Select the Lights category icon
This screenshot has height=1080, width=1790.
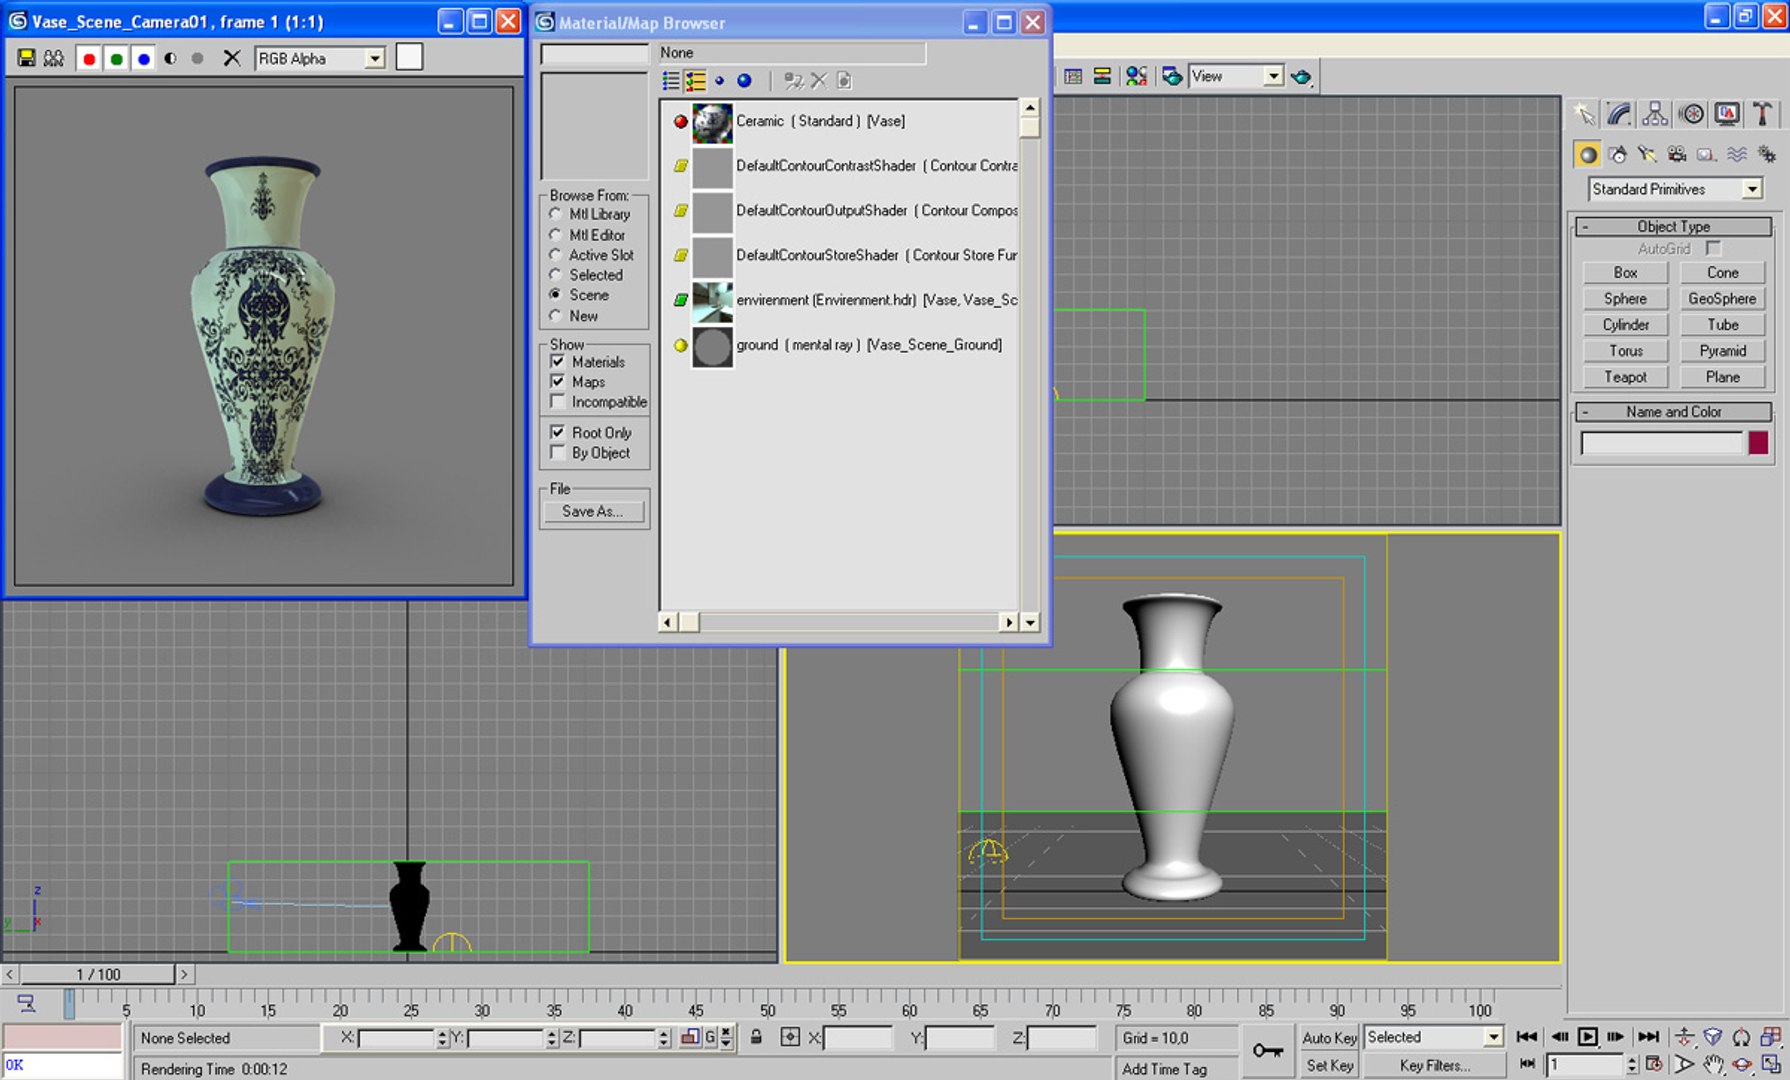(x=1647, y=154)
